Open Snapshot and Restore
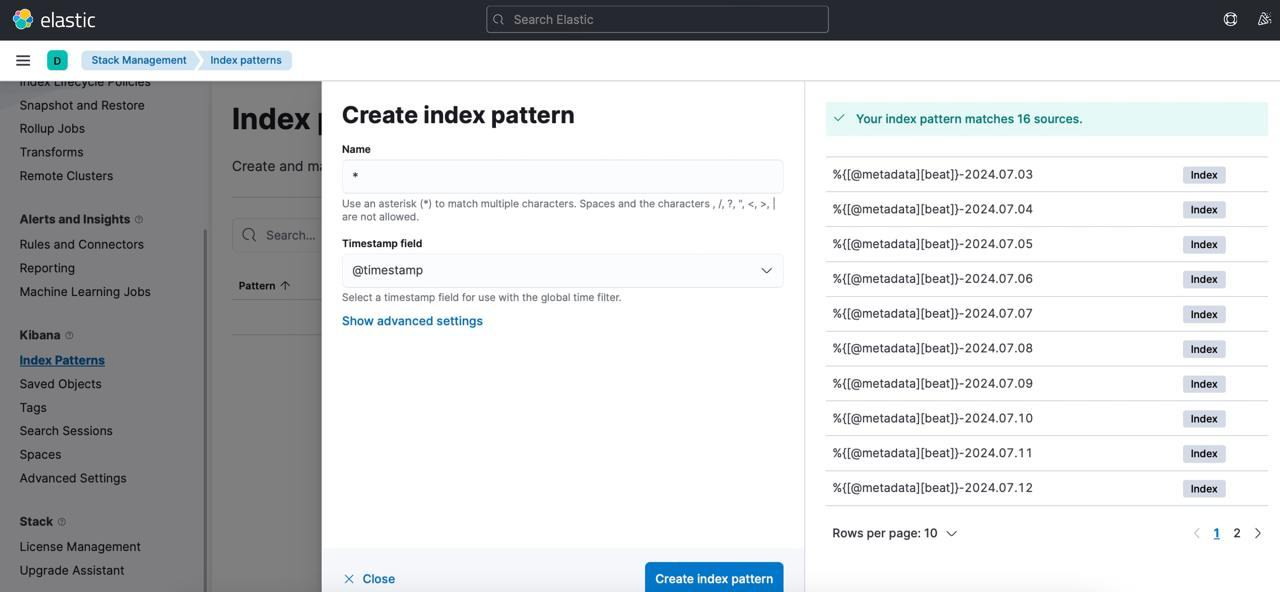Screen dimensions: 1280x592 [82, 105]
